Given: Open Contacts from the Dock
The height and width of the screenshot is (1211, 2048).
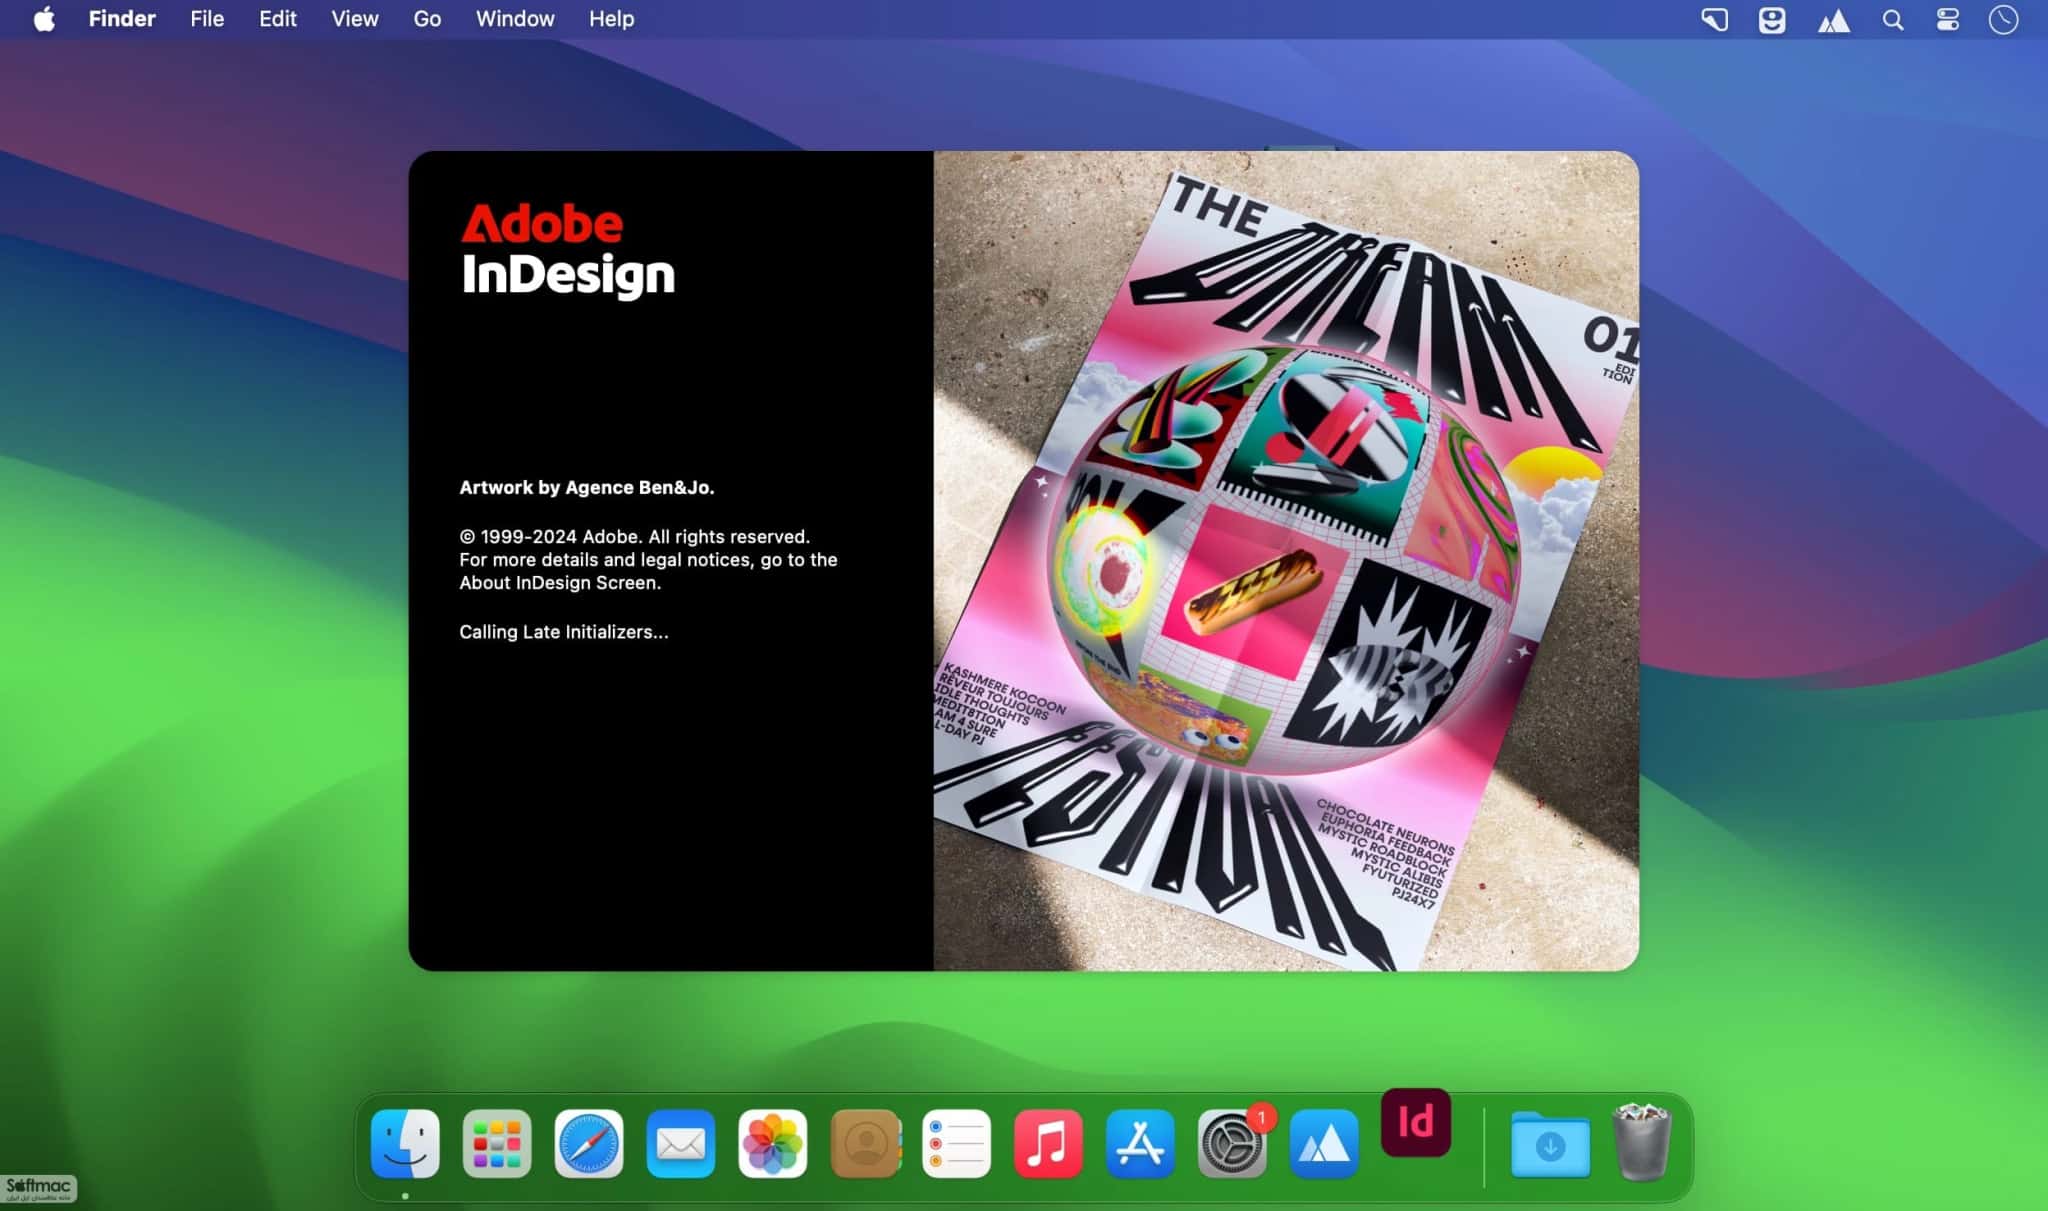Looking at the screenshot, I should [x=866, y=1143].
